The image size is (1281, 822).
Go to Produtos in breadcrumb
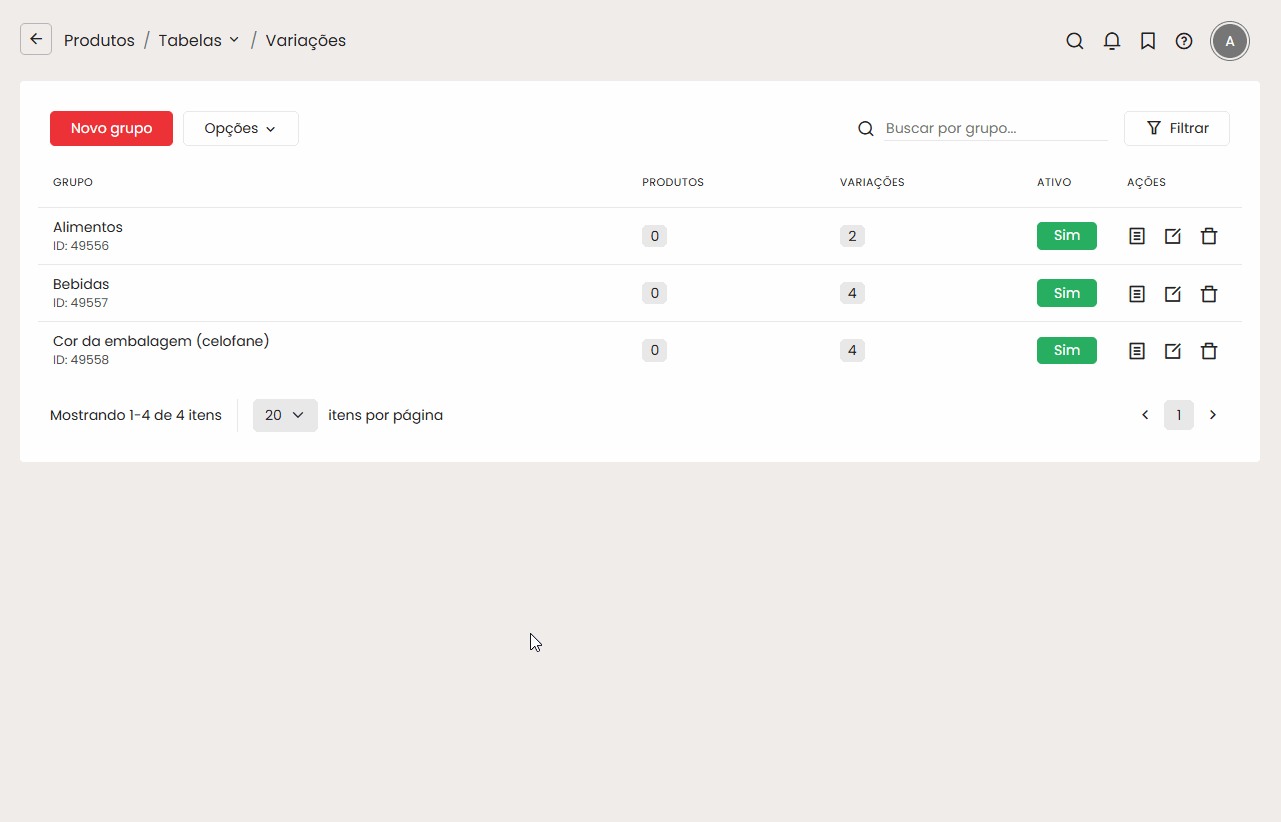pyautogui.click(x=99, y=41)
